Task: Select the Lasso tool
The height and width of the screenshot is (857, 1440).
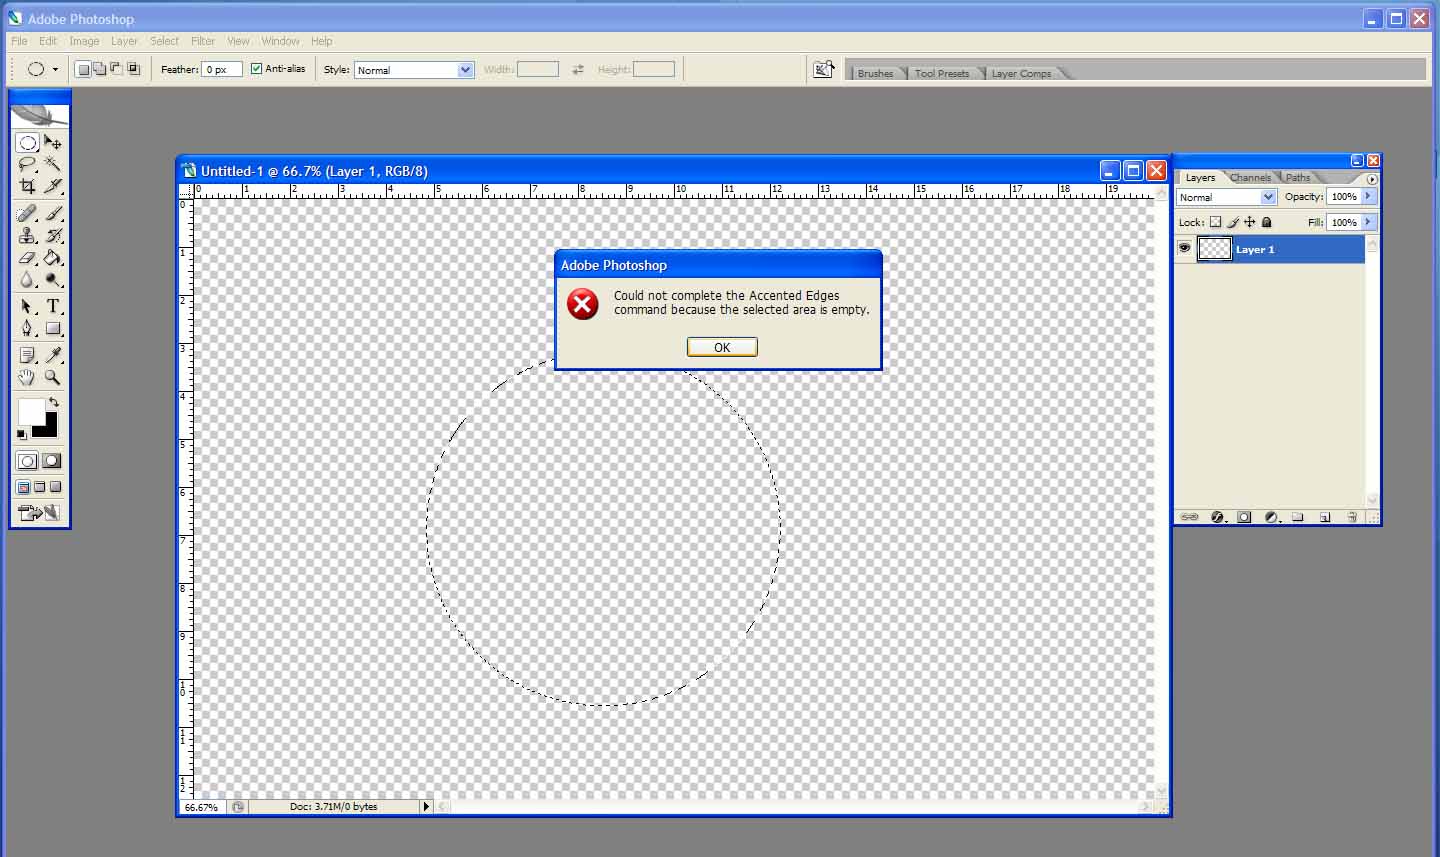Action: point(27,164)
